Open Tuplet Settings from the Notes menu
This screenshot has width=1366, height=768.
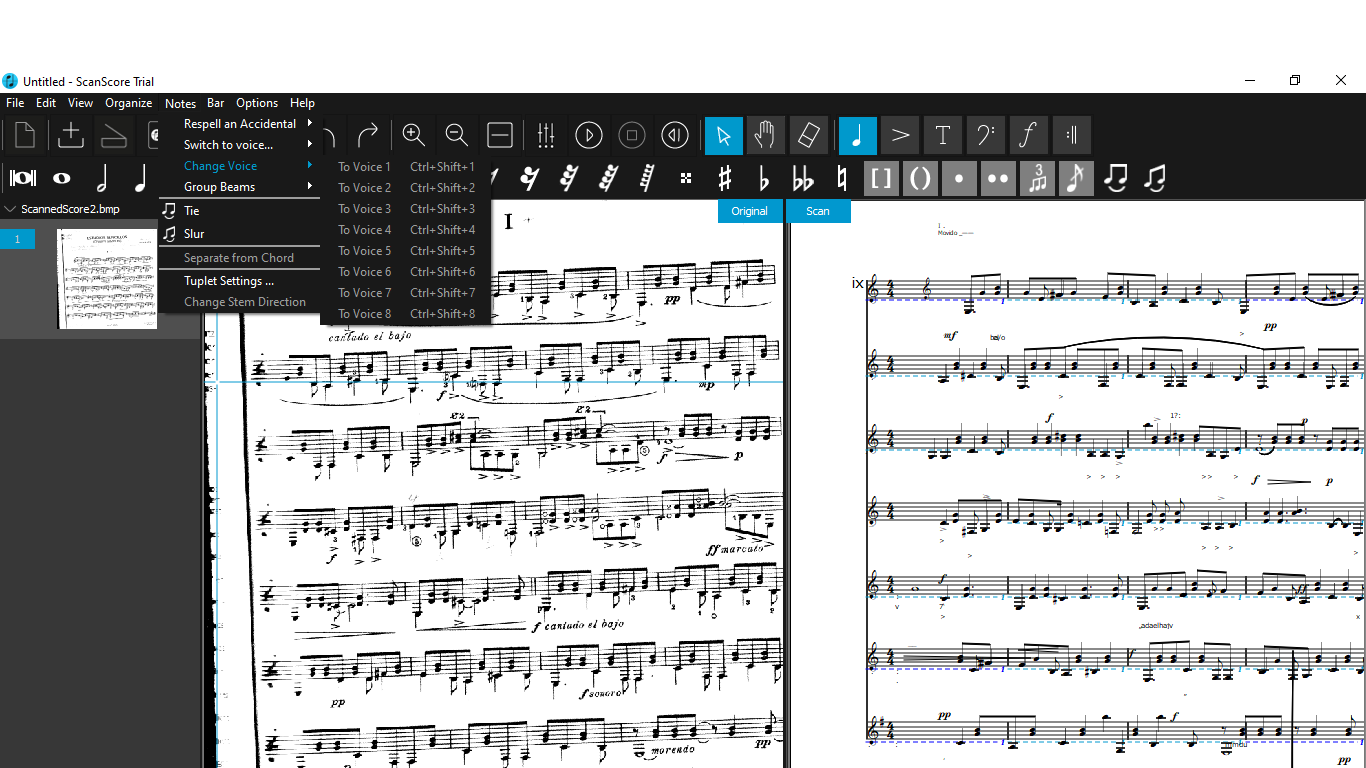coord(240,281)
